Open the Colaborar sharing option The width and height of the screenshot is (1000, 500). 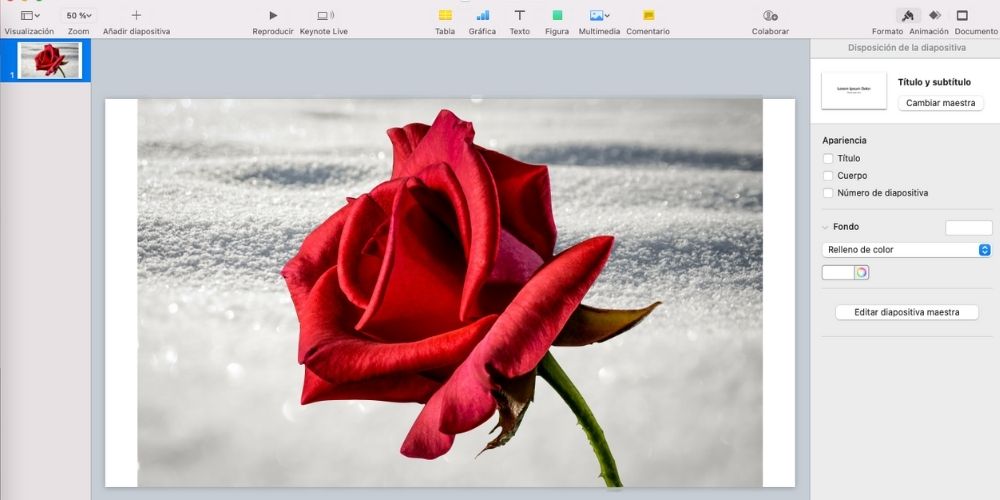tap(770, 15)
